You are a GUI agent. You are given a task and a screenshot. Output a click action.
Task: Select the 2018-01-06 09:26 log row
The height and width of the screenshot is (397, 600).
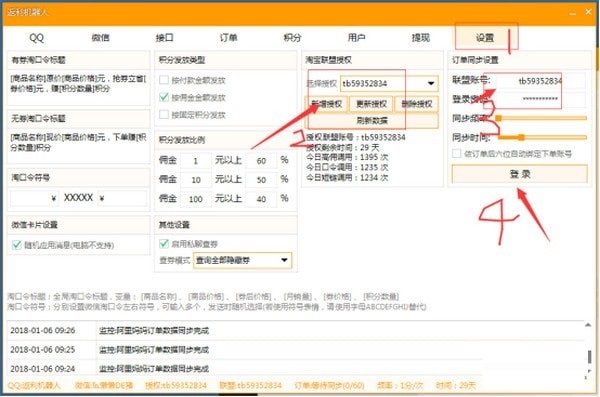pyautogui.click(x=295, y=330)
